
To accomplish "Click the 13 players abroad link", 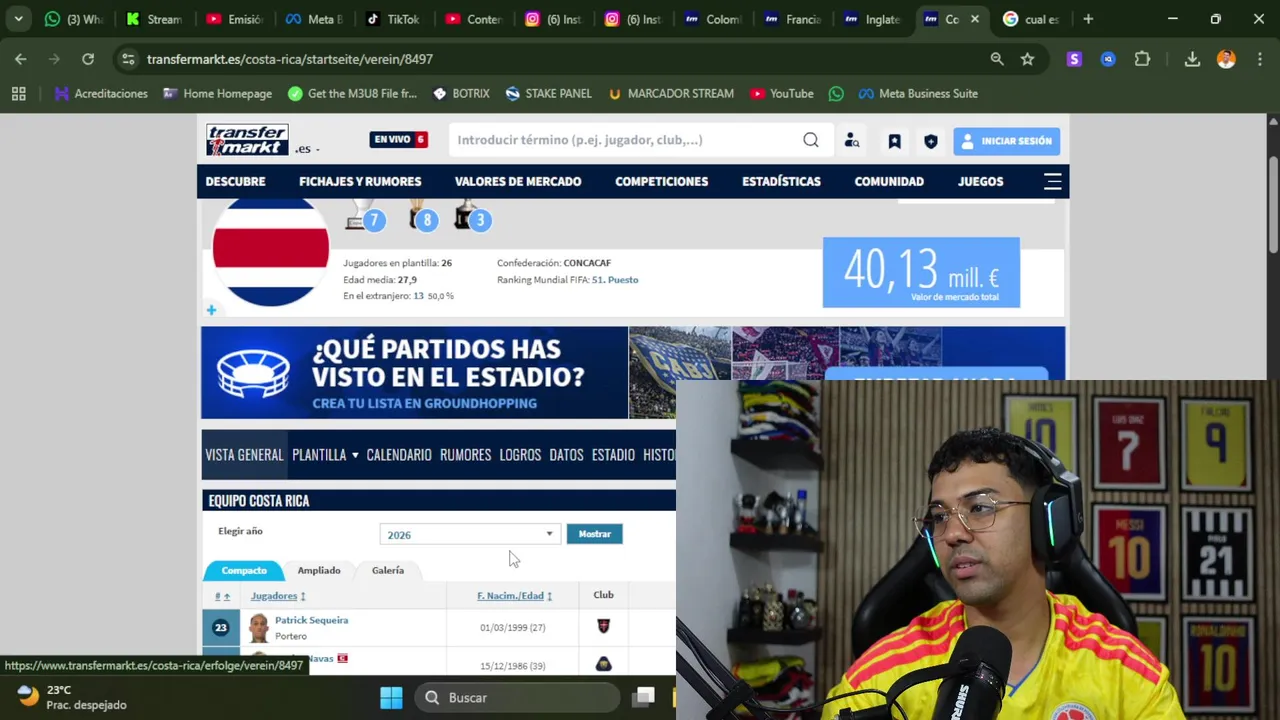I will click(419, 296).
